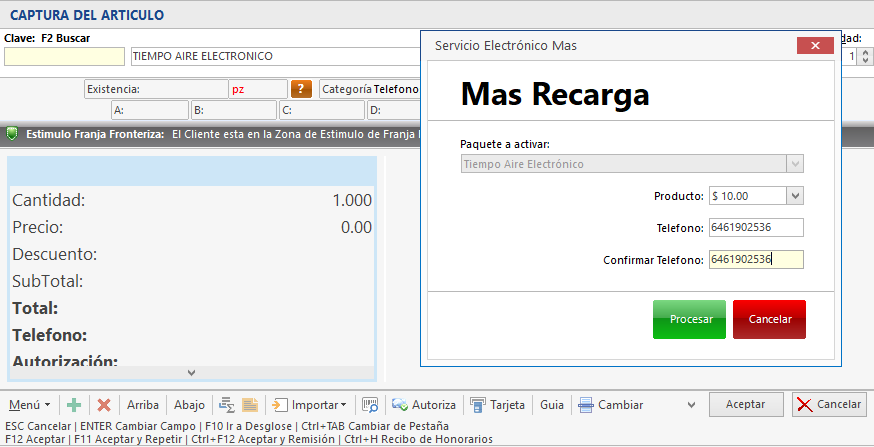The image size is (874, 447).
Task: Click the bottom Cancelar button with red X
Action: 829,405
